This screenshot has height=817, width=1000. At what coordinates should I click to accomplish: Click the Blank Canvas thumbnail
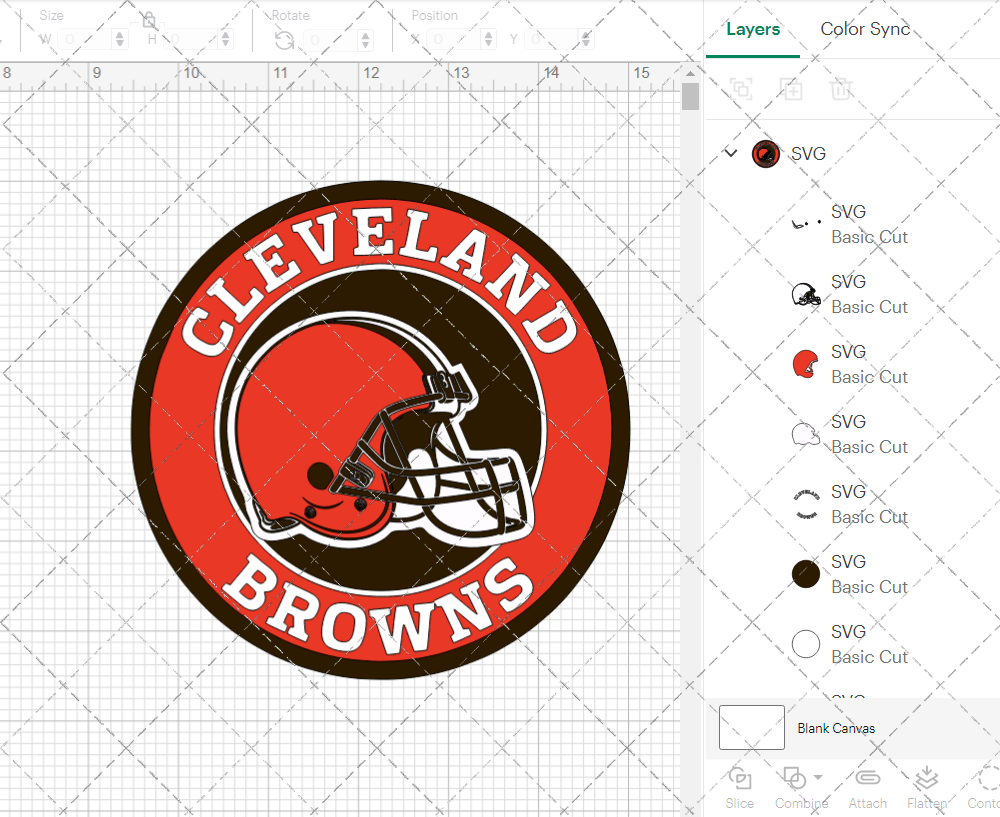click(751, 727)
